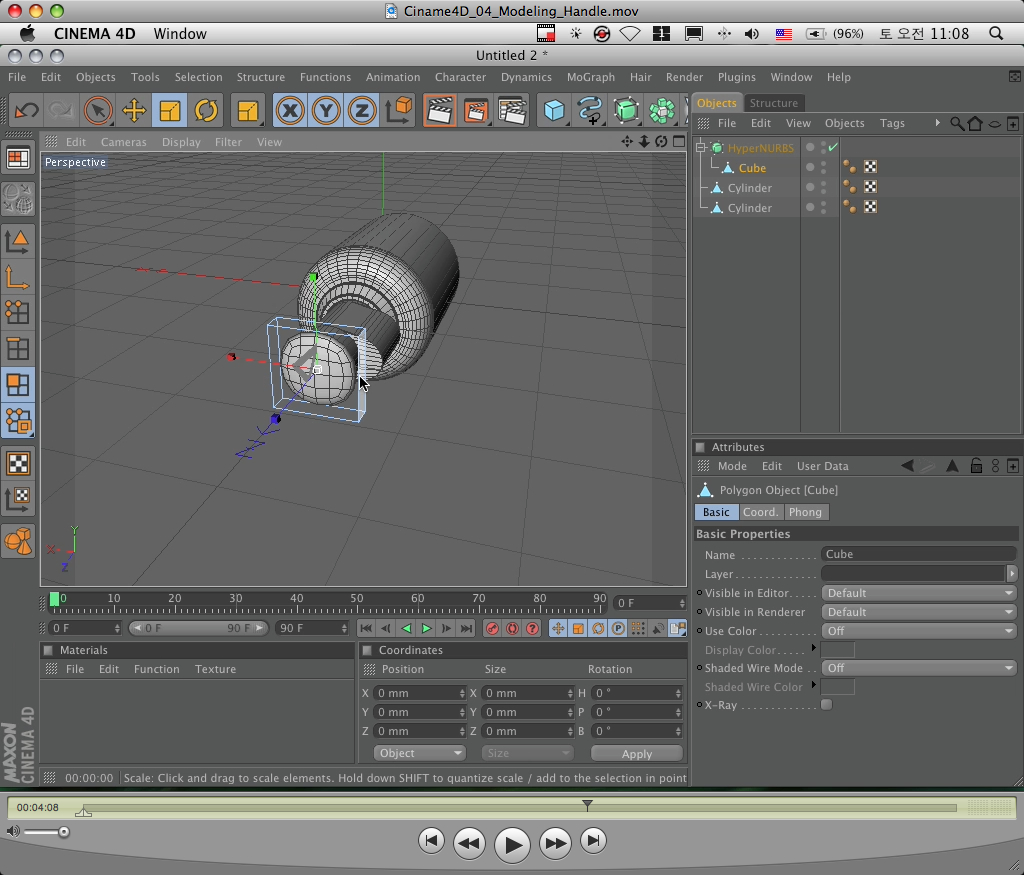Toggle X axis lock
The width and height of the screenshot is (1024, 875).
[290, 110]
